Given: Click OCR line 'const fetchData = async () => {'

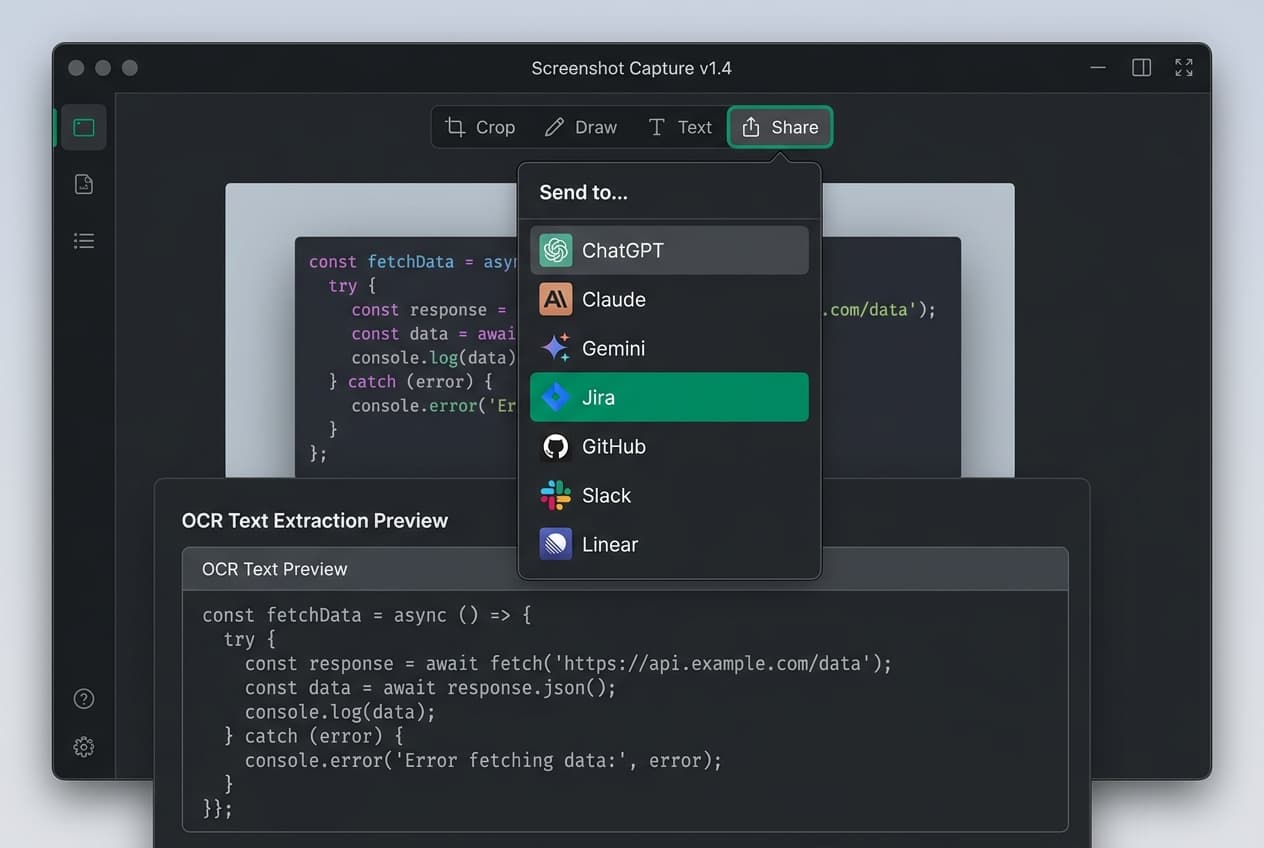Looking at the screenshot, I should pos(367,615).
